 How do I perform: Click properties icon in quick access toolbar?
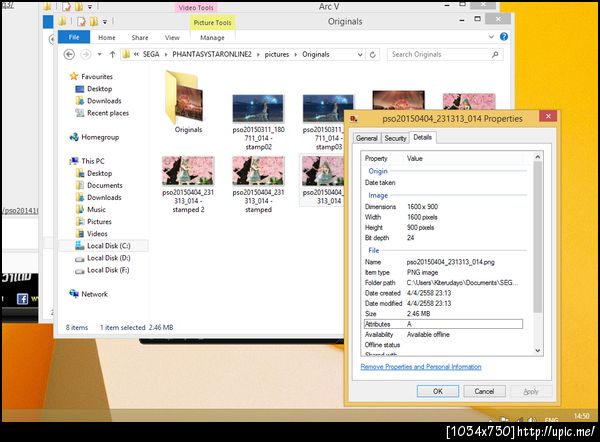point(82,21)
